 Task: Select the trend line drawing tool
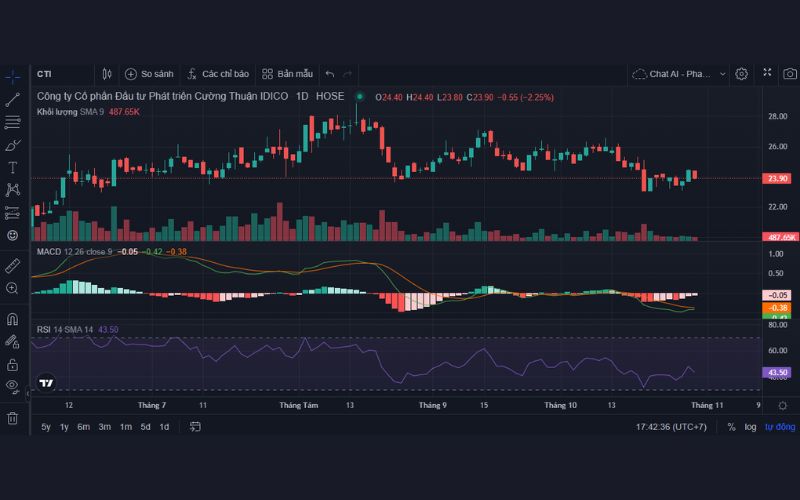[12, 99]
